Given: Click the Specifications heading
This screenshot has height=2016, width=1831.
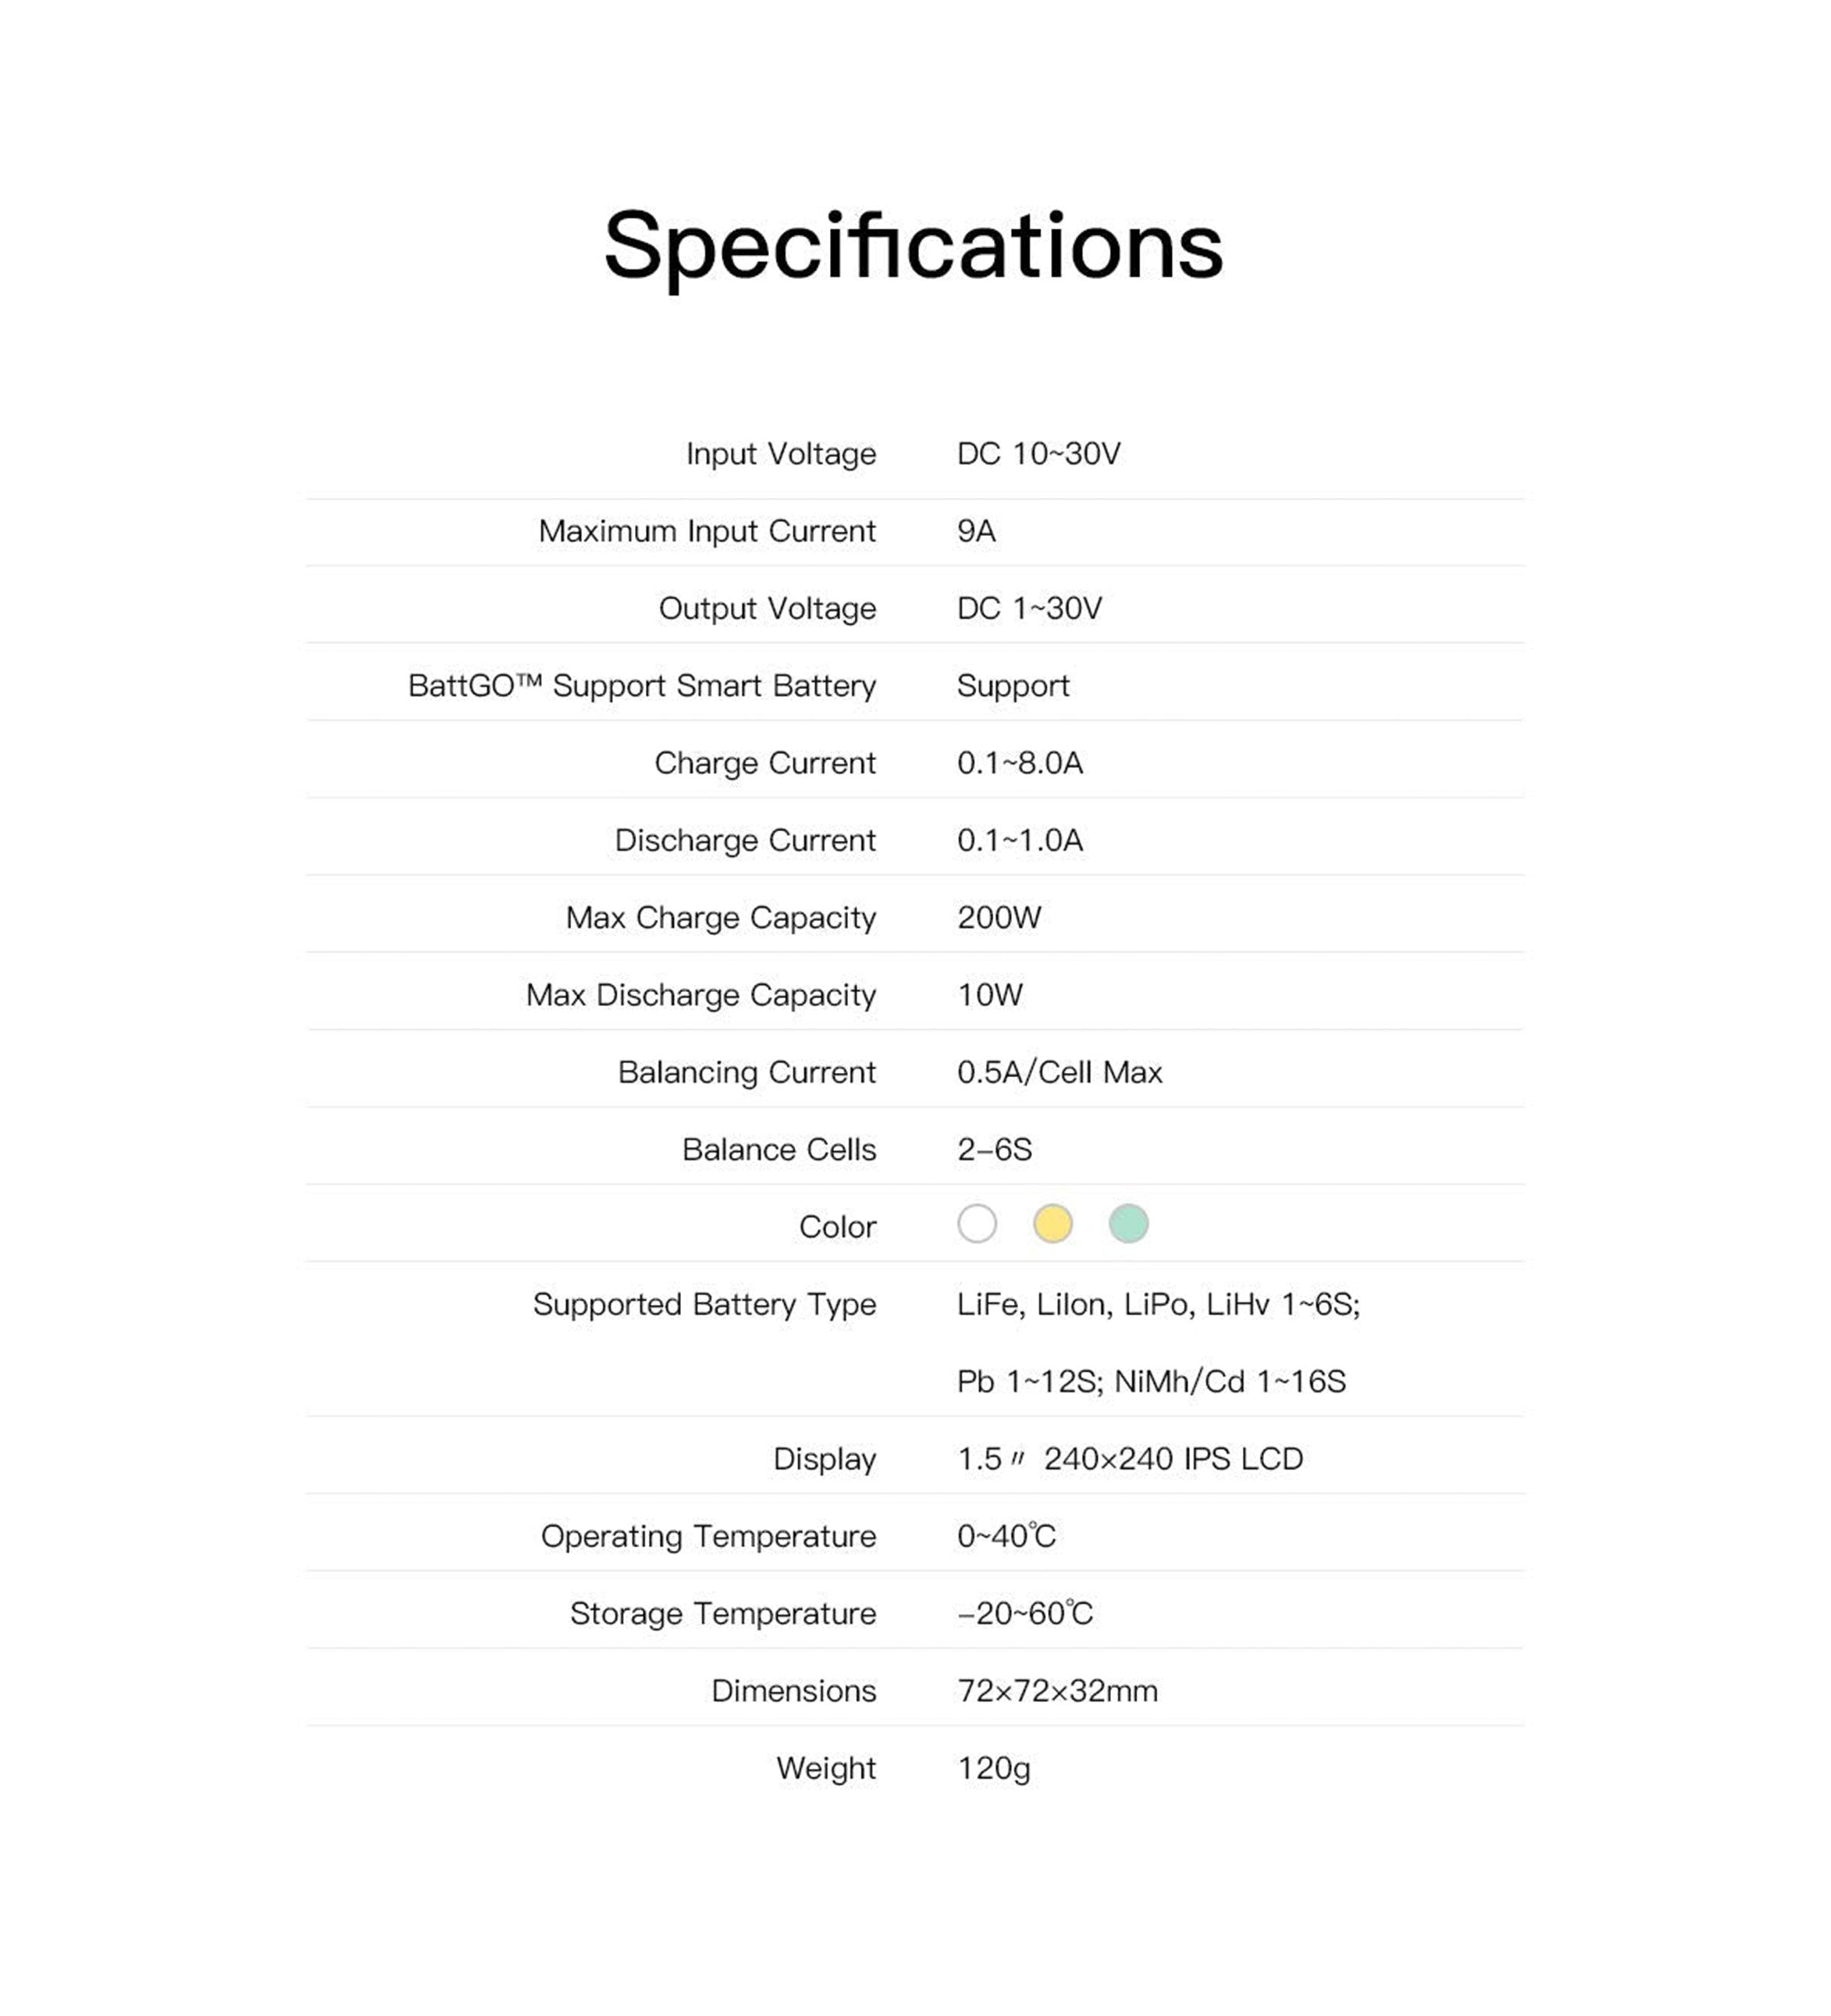Looking at the screenshot, I should click(913, 246).
